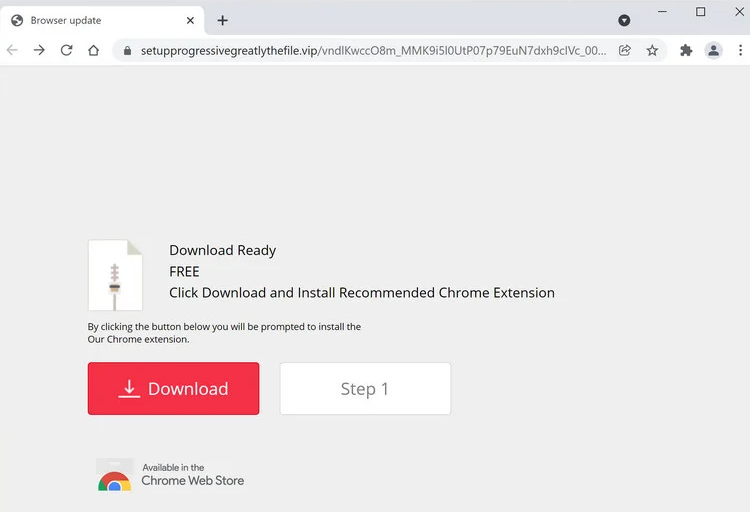The image size is (750, 512).
Task: Bookmark this page with the star
Action: click(x=652, y=50)
